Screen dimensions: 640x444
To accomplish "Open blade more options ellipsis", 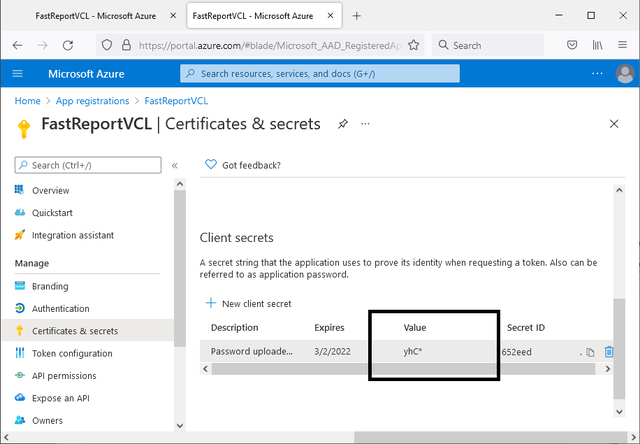I will [365, 124].
